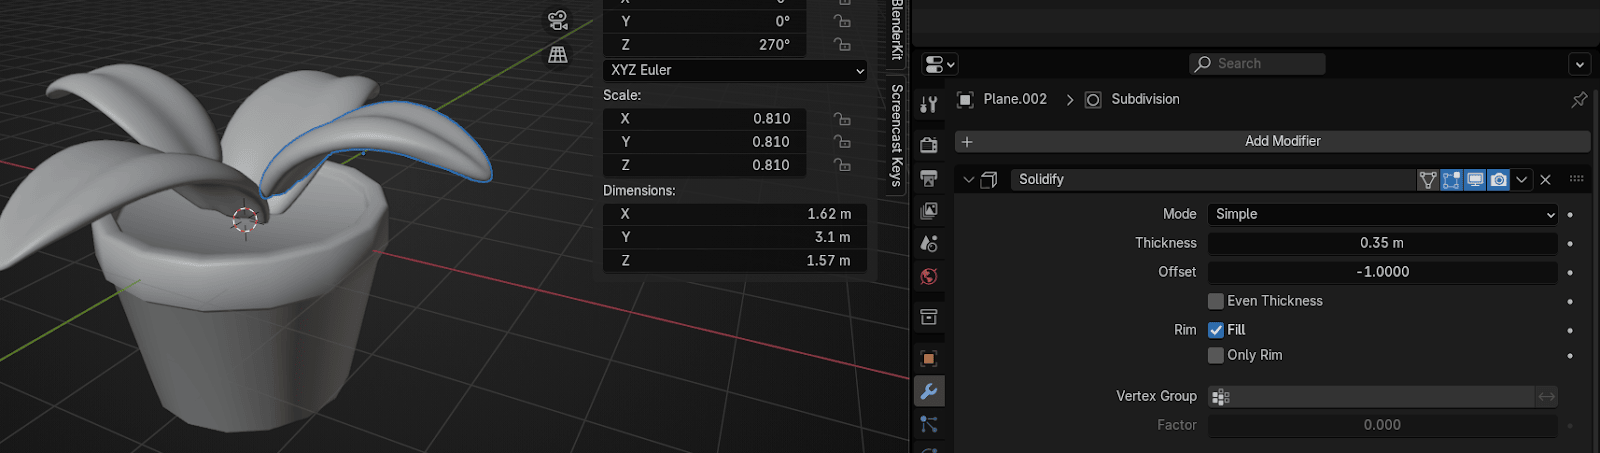Collapse the Solidify modifier panel
The image size is (1600, 453).
pyautogui.click(x=968, y=180)
